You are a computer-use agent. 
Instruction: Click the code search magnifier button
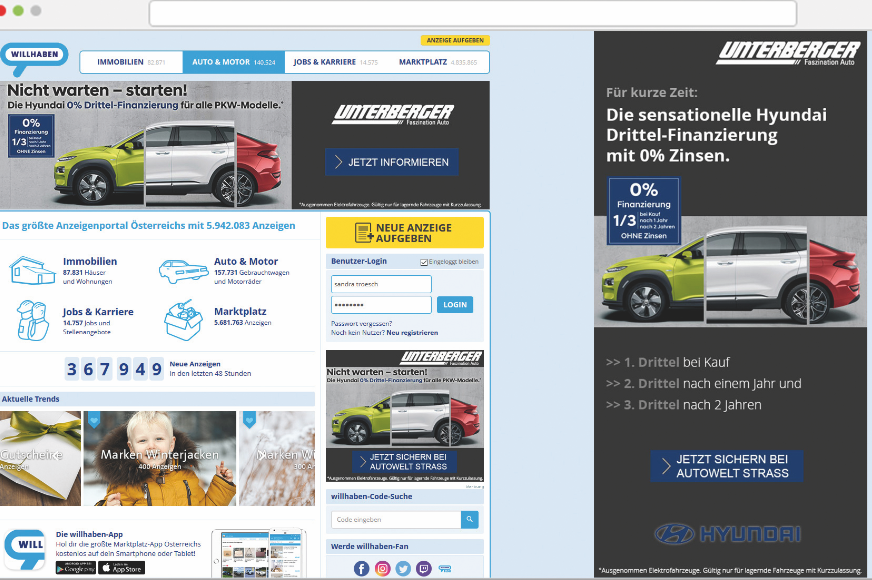pos(469,519)
